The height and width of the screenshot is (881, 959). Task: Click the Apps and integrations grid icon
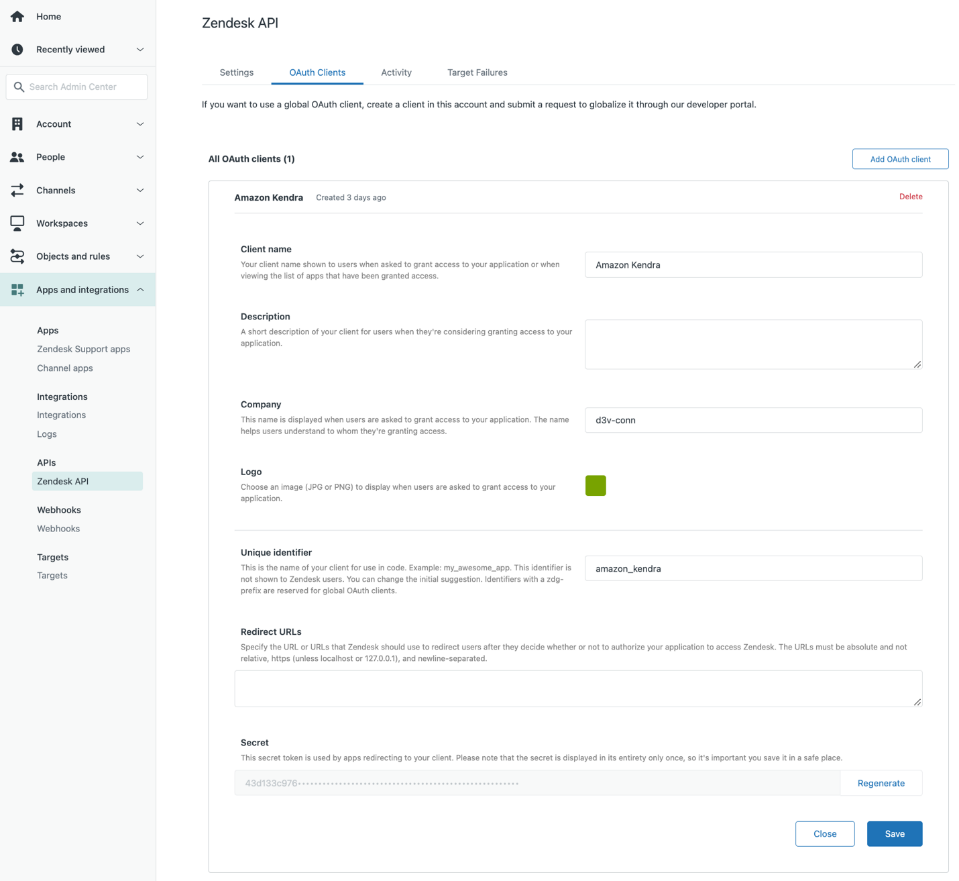coord(17,290)
